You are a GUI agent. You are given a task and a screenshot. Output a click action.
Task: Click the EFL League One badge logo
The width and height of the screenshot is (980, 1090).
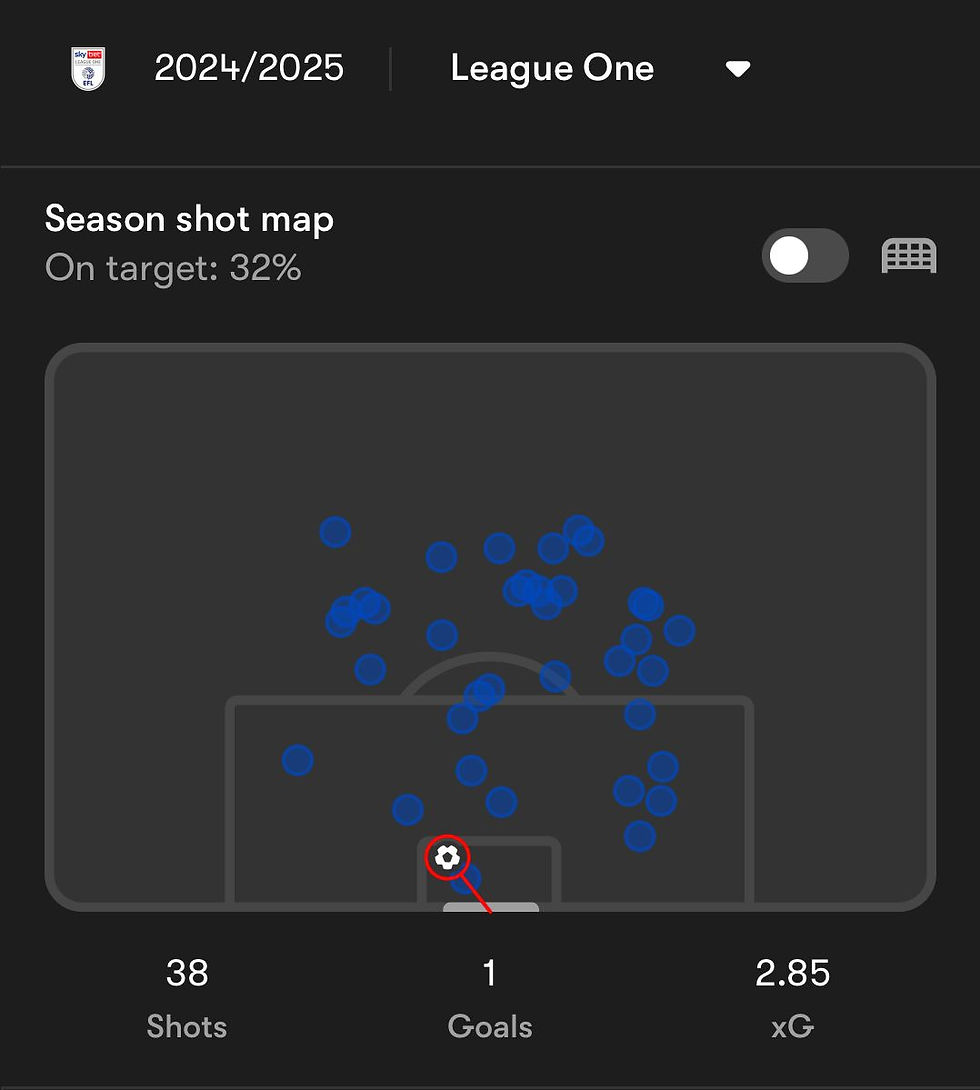point(89,69)
